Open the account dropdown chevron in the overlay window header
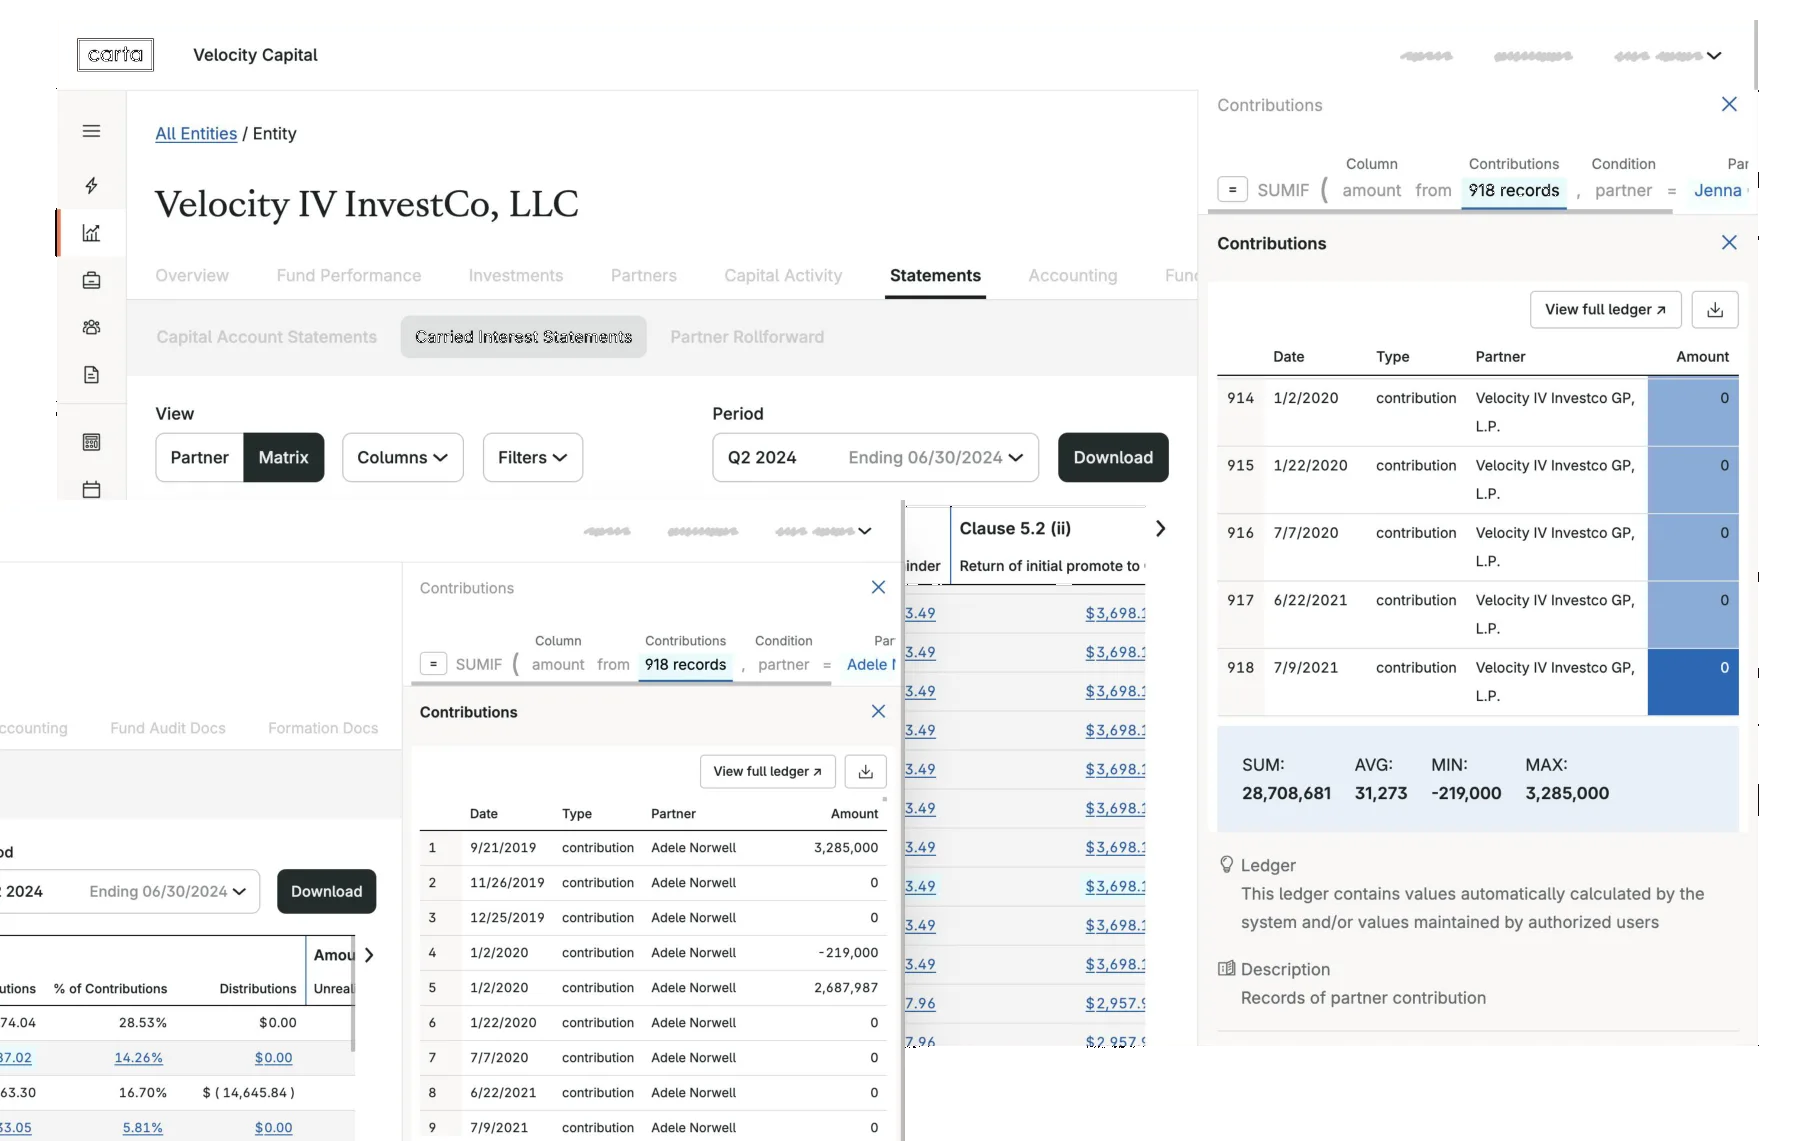Image resolution: width=1815 pixels, height=1141 pixels. tap(865, 531)
